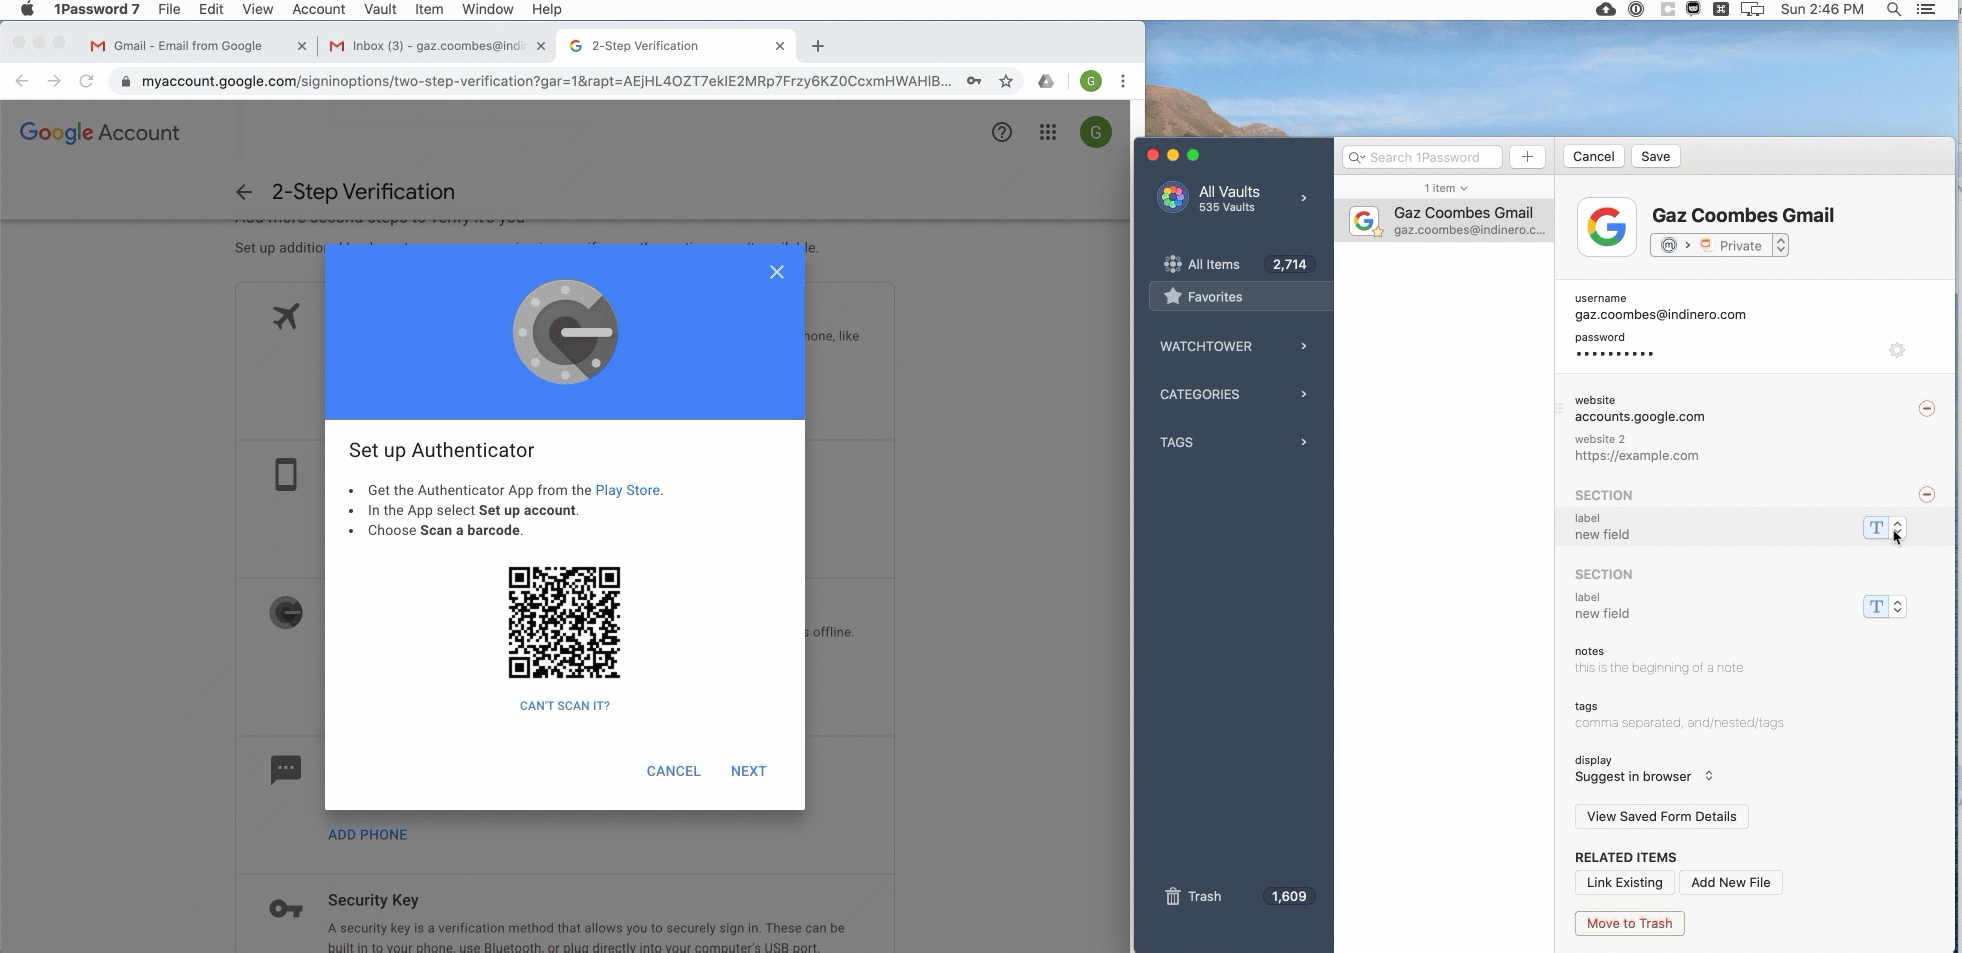Open the 1 item sort dropdown
The height and width of the screenshot is (953, 1962).
click(1445, 188)
